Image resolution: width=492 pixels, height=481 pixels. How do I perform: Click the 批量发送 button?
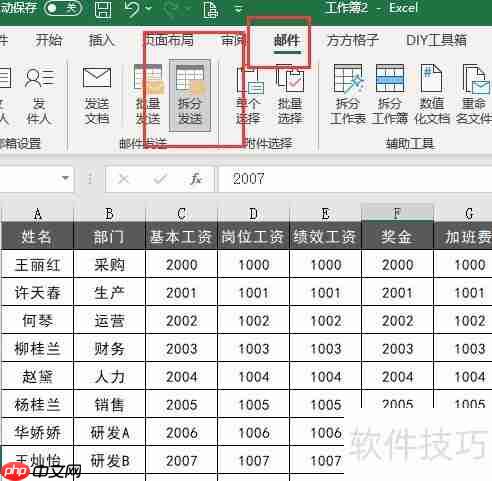click(x=148, y=96)
